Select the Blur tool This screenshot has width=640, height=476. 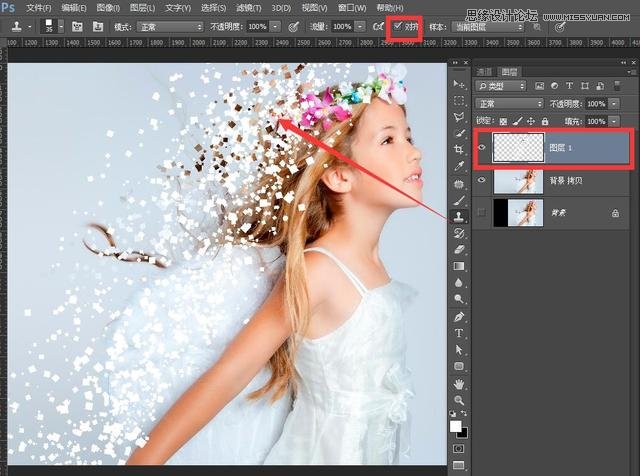pos(459,282)
